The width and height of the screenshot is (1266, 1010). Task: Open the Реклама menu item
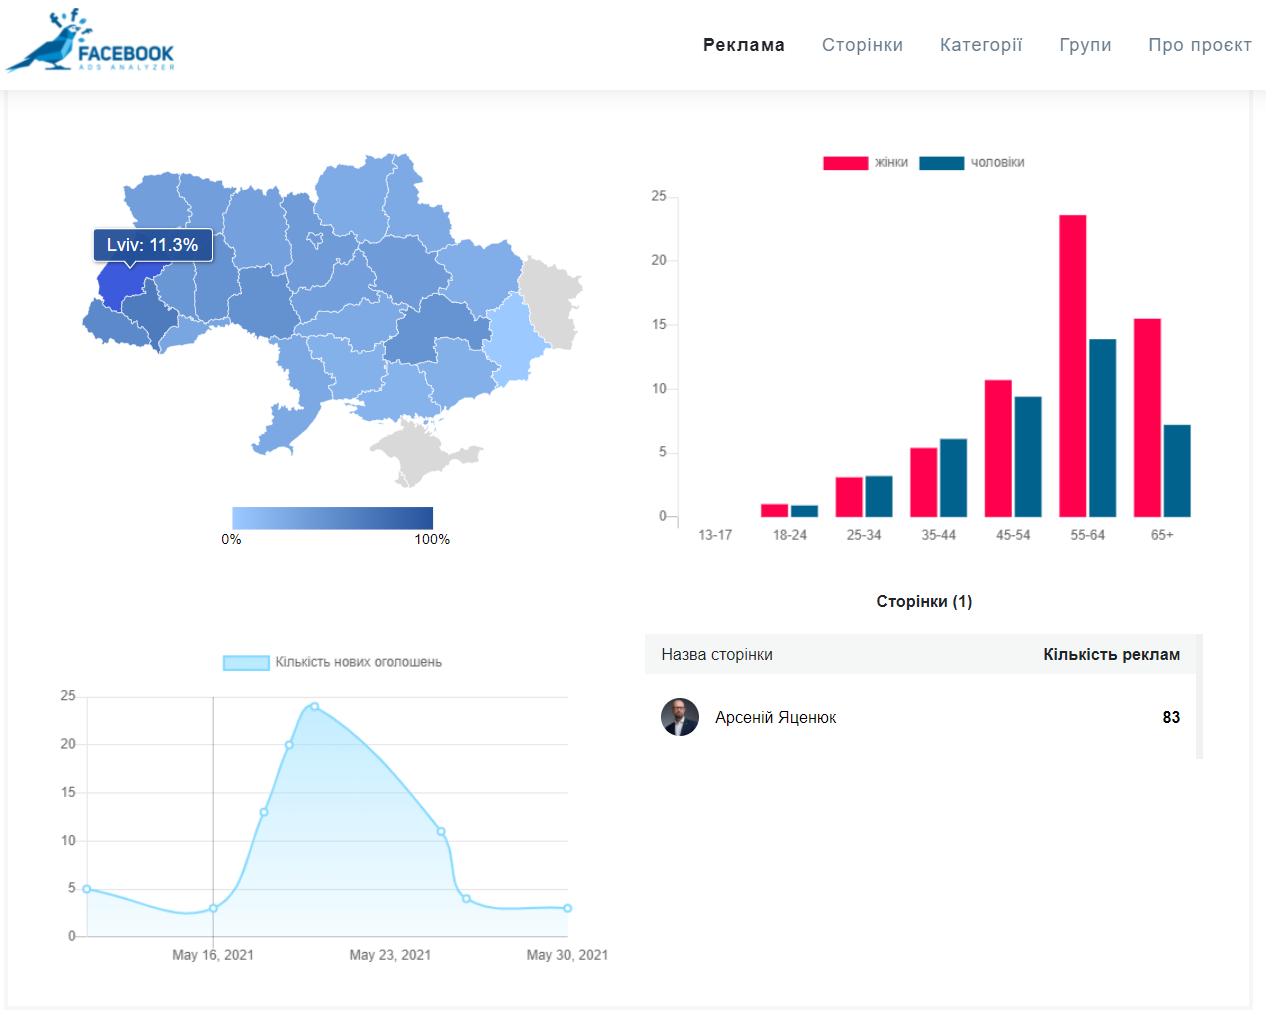(743, 45)
